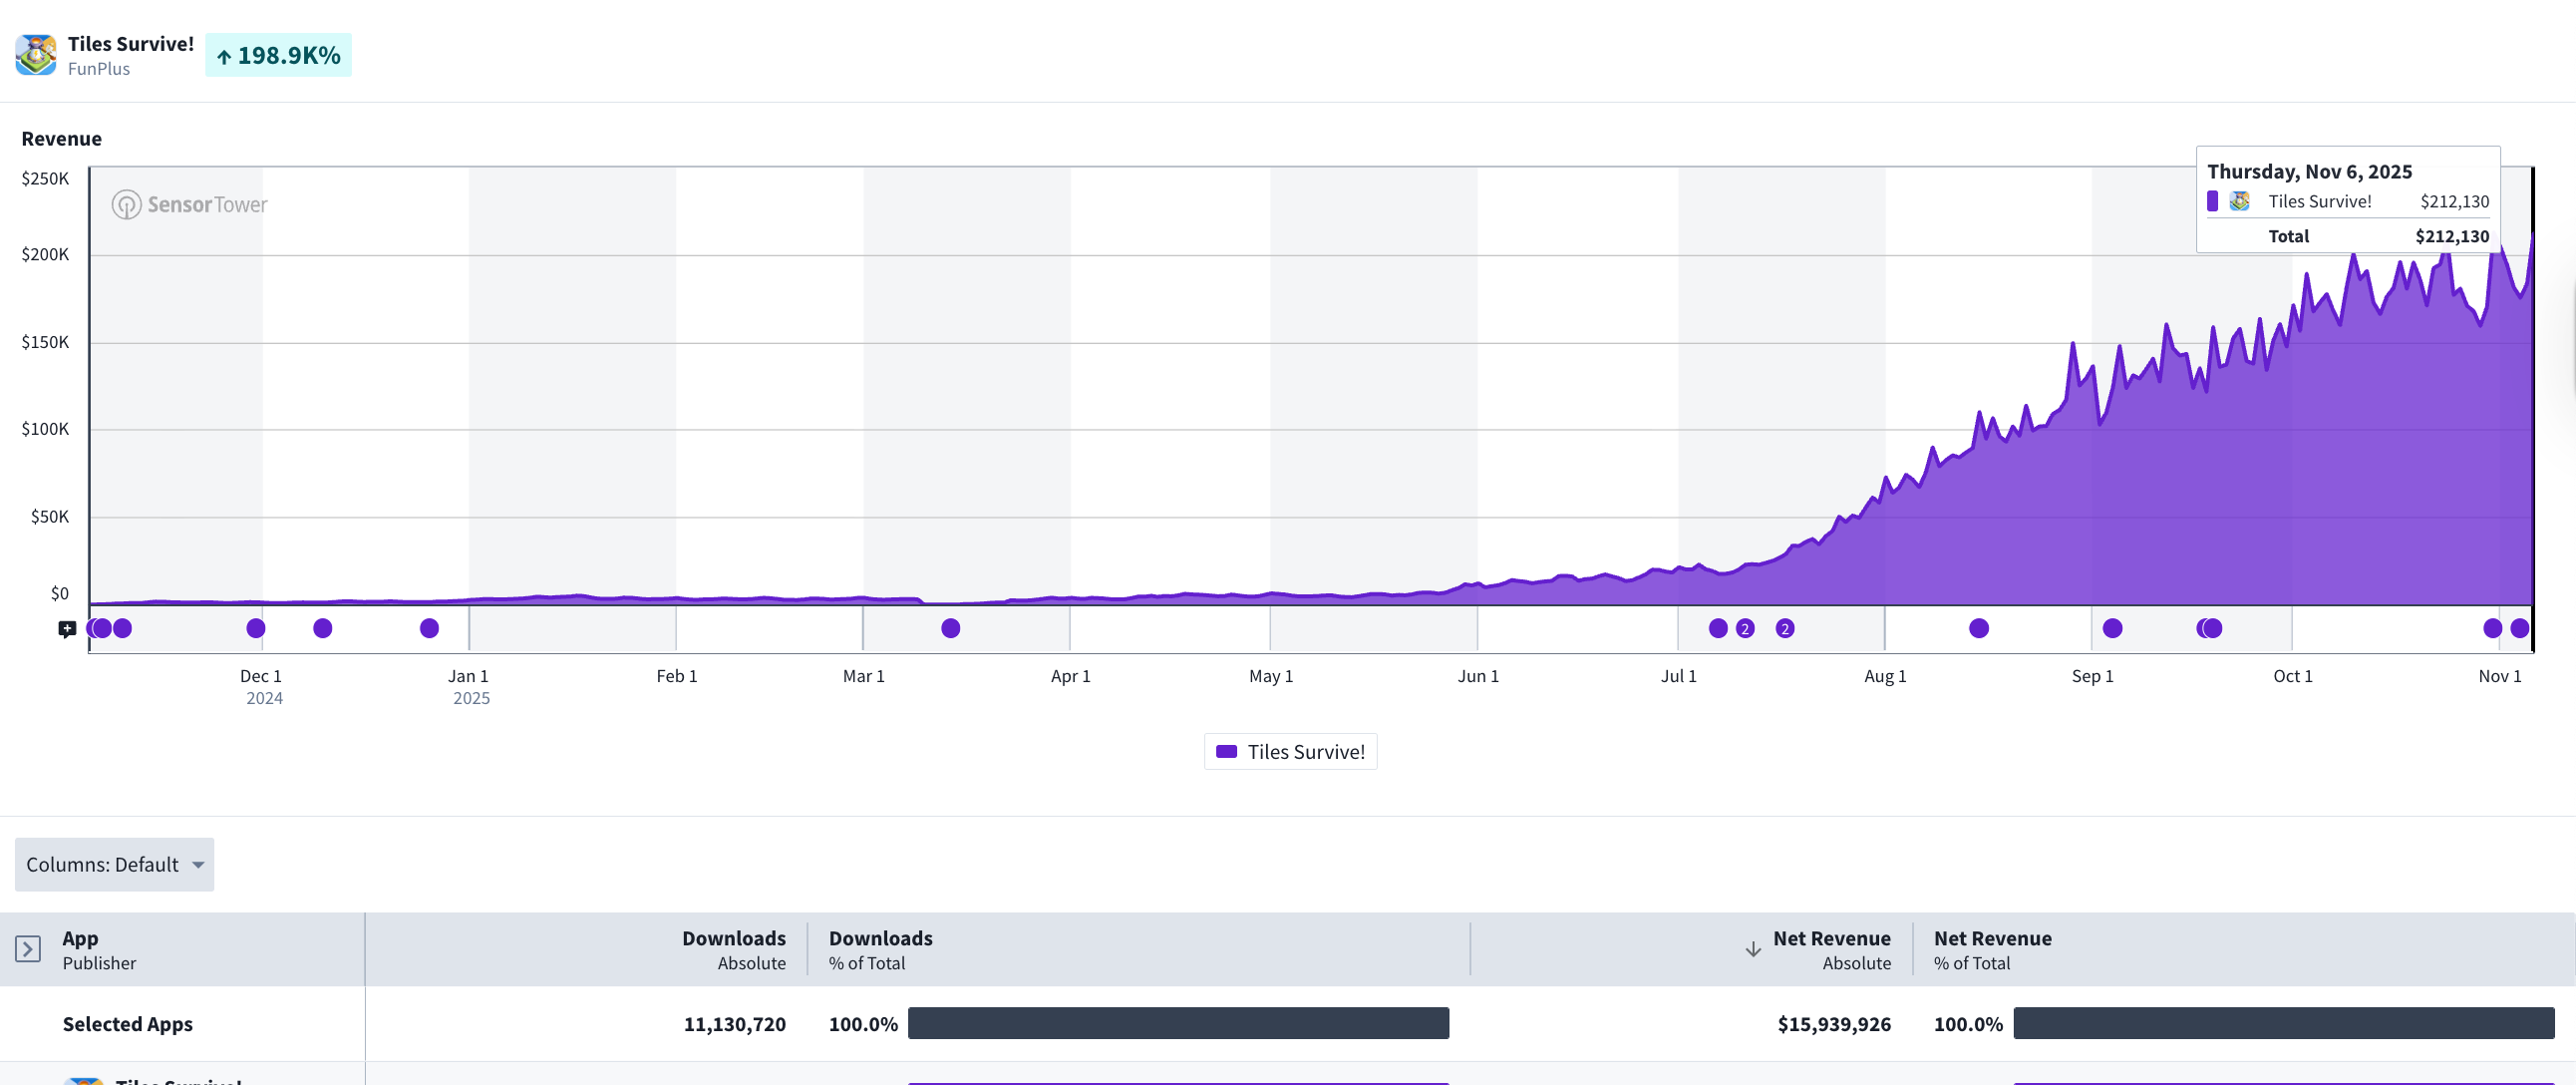Open the Columns: Default dropdown
Screen dimensions: 2576x1085
point(102,865)
